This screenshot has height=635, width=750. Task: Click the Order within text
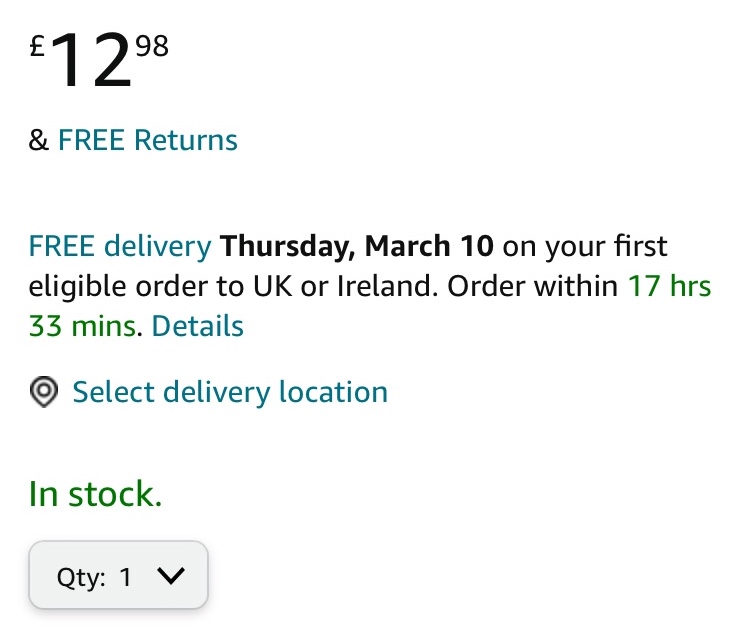pos(532,287)
